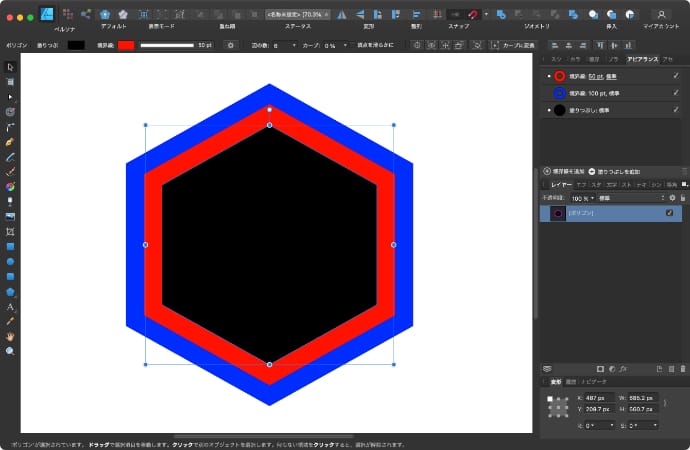The width and height of the screenshot is (690, 450).
Task: Select the Zoom magnifier tool
Action: coord(10,351)
